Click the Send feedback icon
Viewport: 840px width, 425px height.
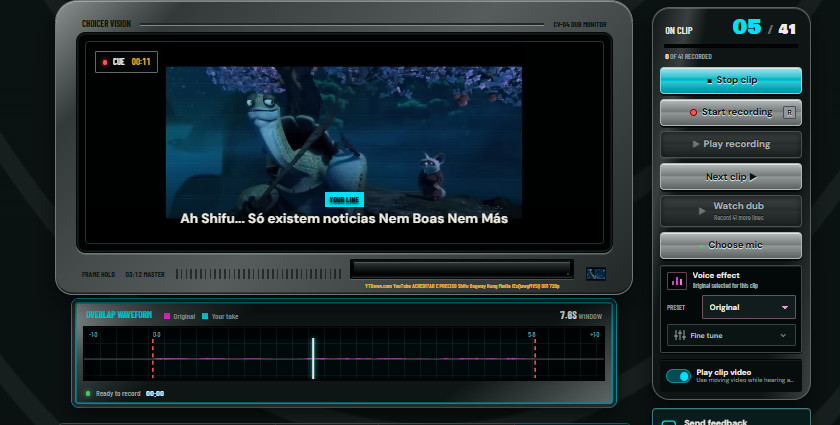tap(669, 422)
